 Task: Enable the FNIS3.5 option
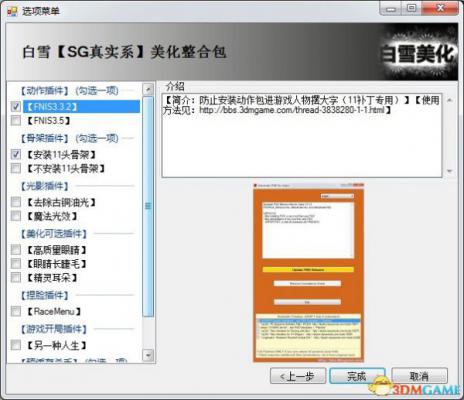(16, 120)
